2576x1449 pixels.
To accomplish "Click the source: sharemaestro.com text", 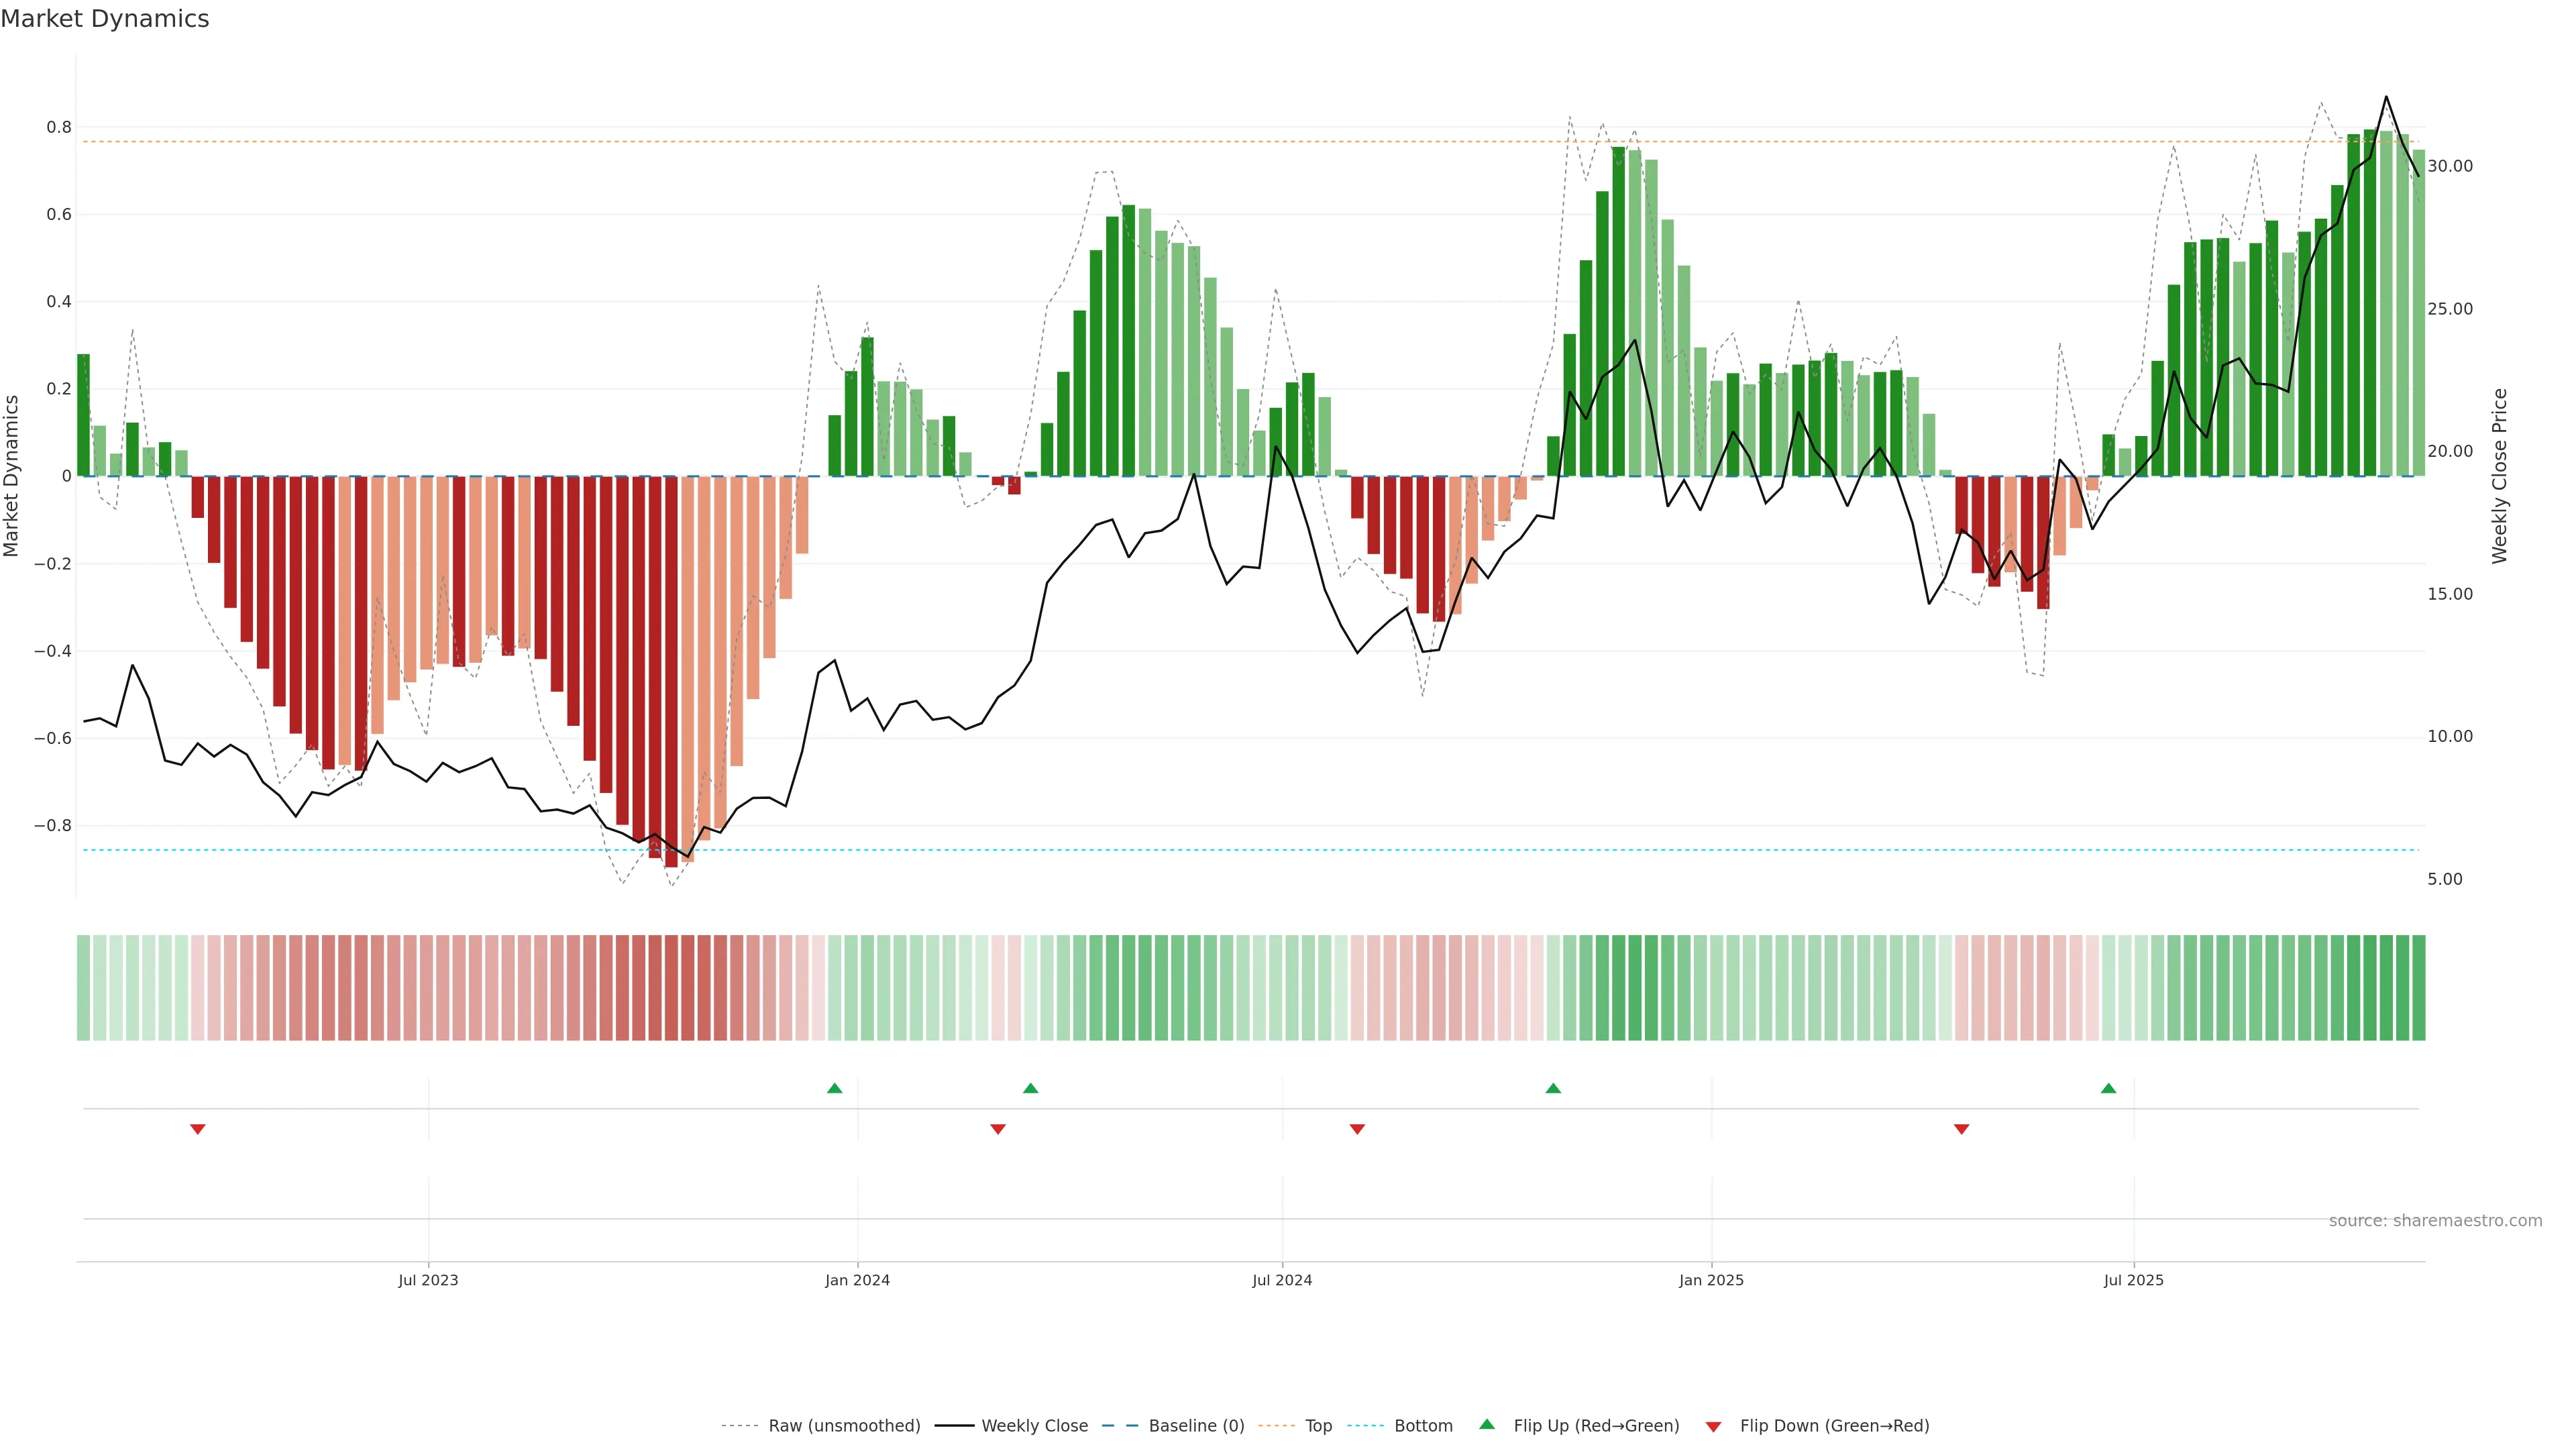I will tap(2435, 1221).
